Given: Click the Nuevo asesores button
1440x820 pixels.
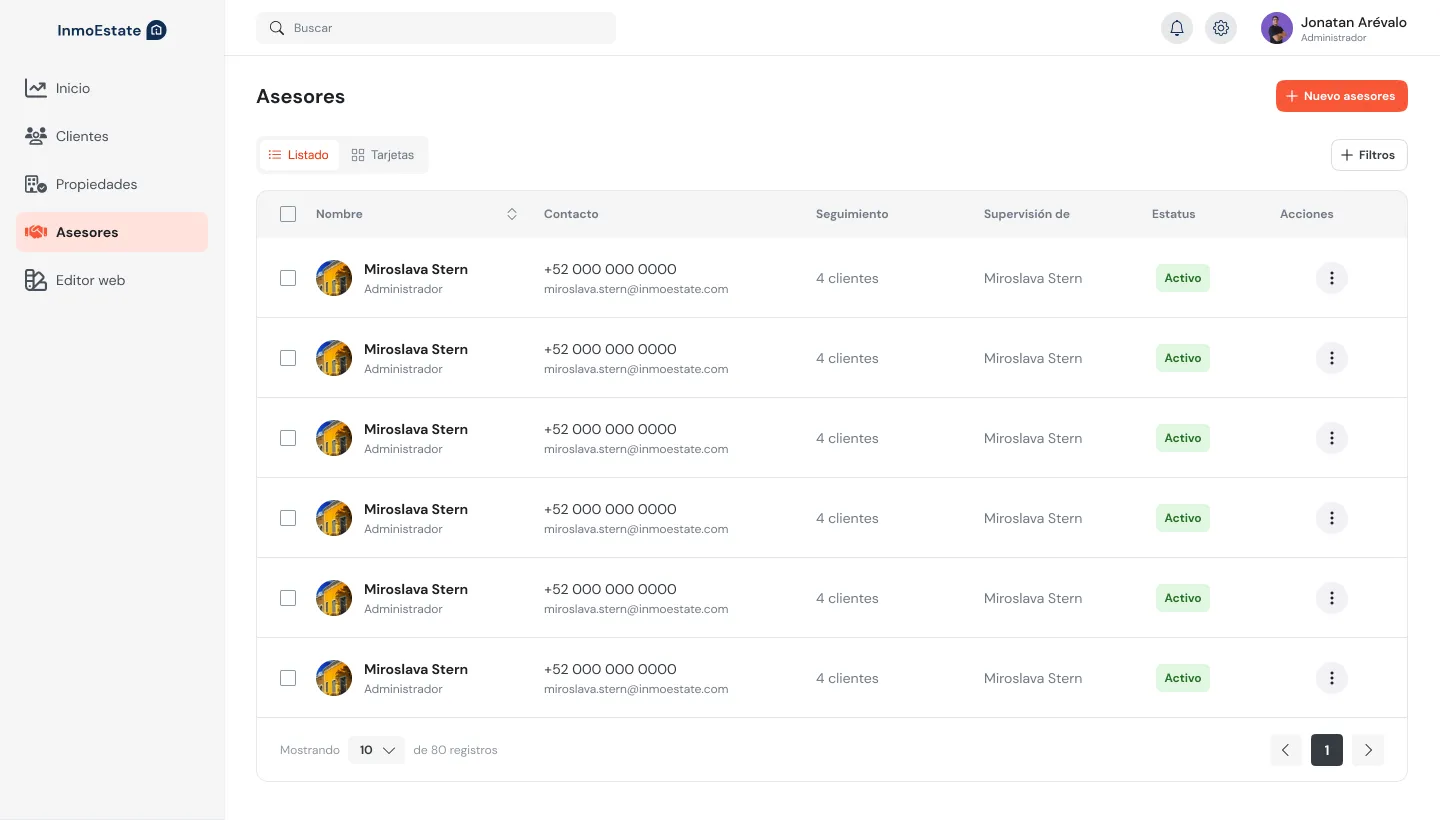Looking at the screenshot, I should coord(1341,96).
